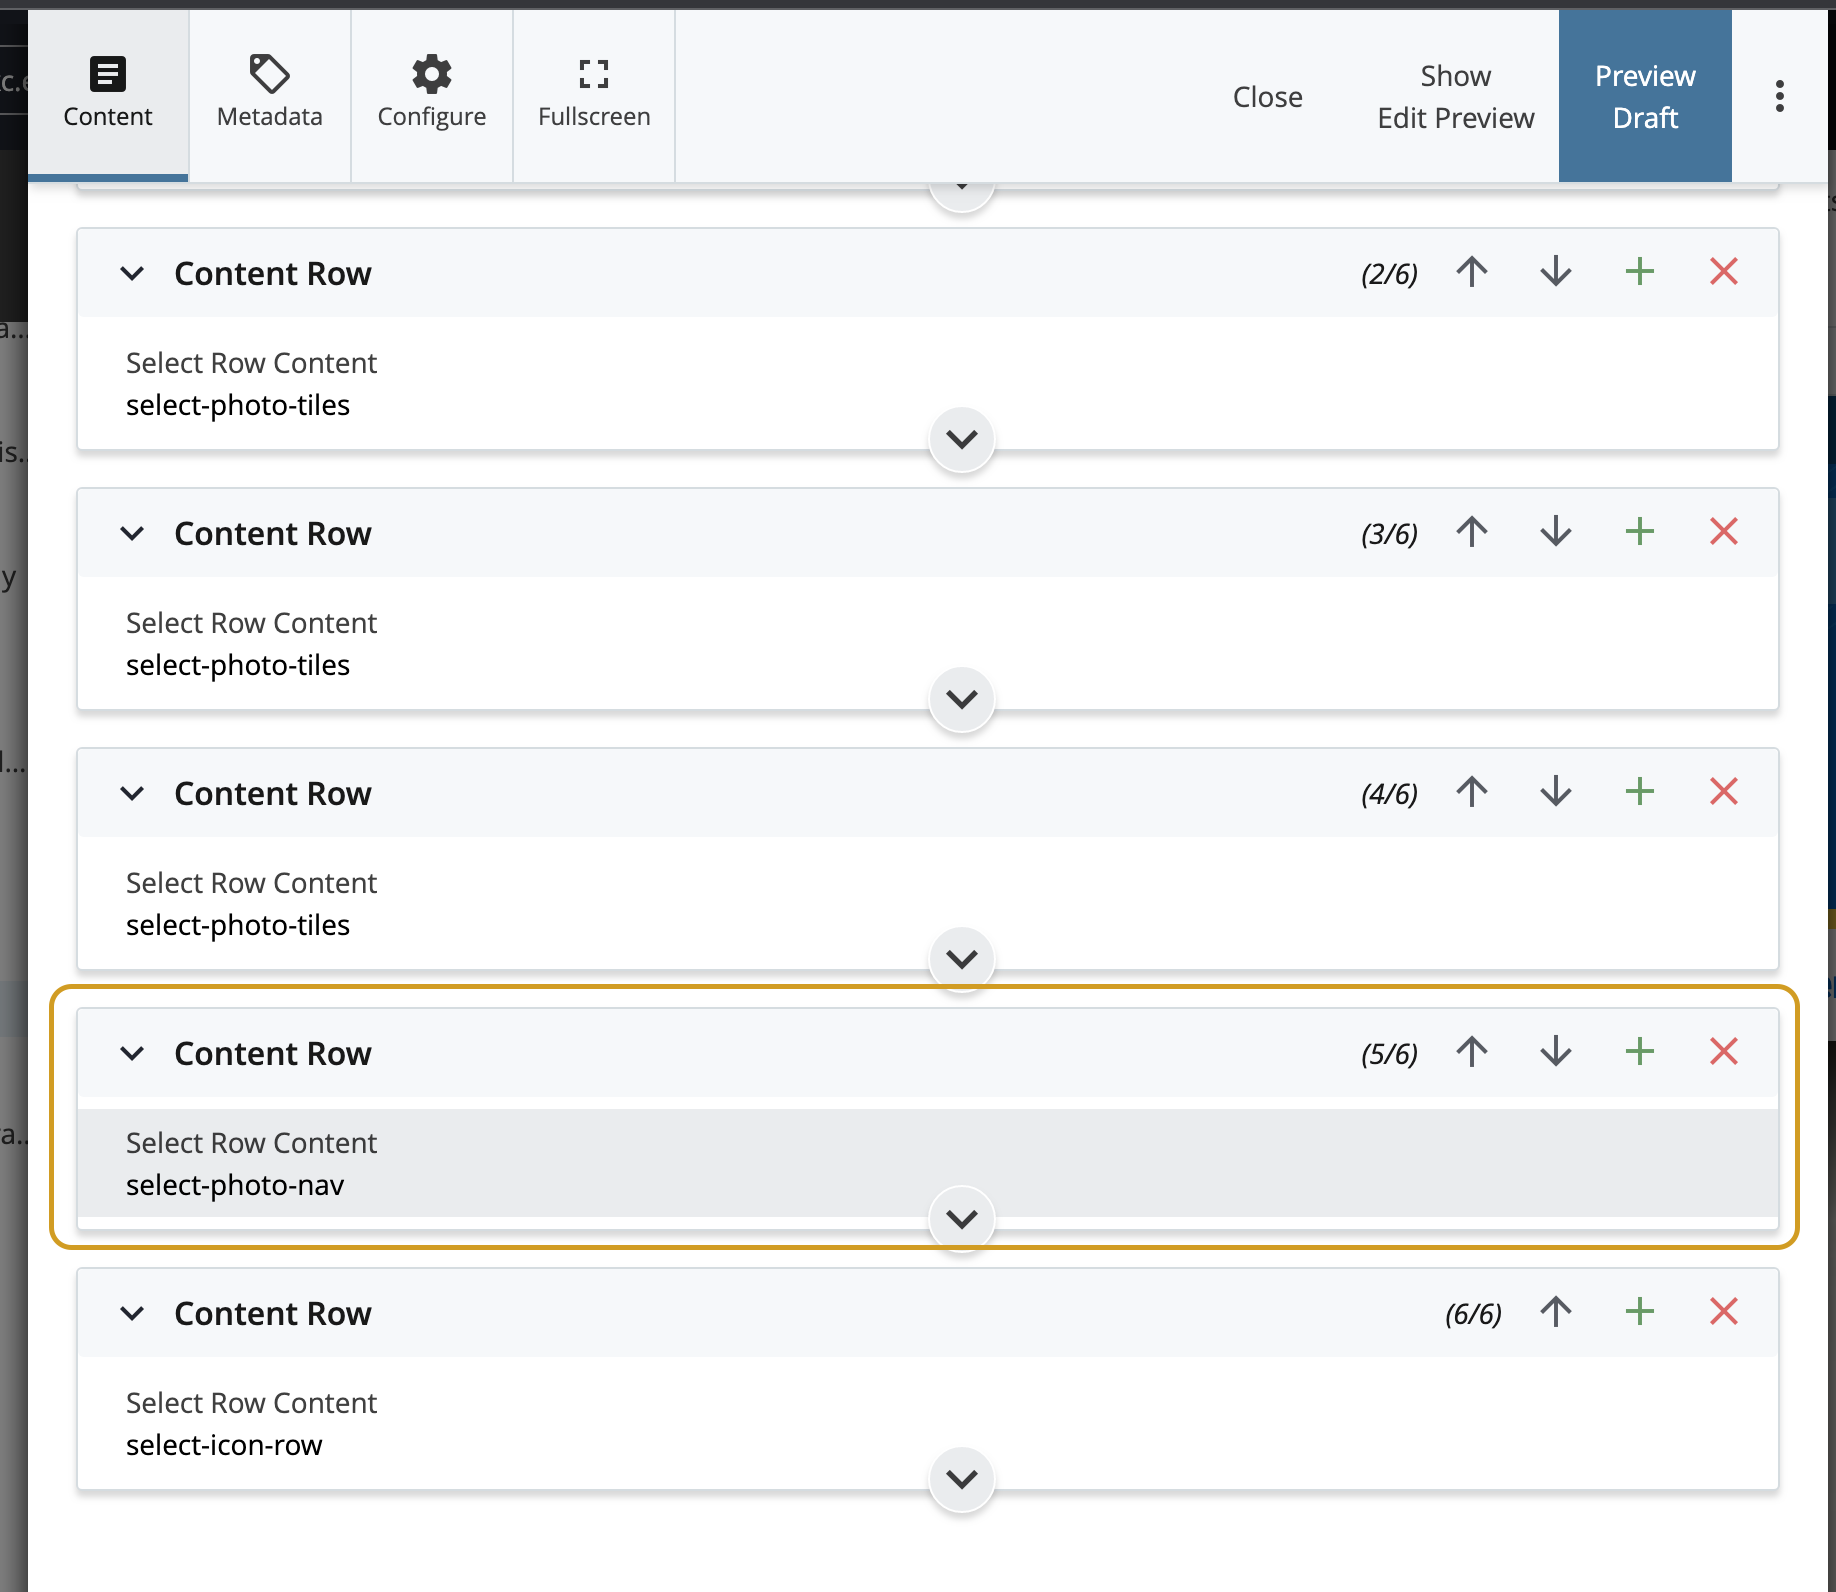Expand details below select-photo-nav row
The image size is (1836, 1592).
[962, 1219]
